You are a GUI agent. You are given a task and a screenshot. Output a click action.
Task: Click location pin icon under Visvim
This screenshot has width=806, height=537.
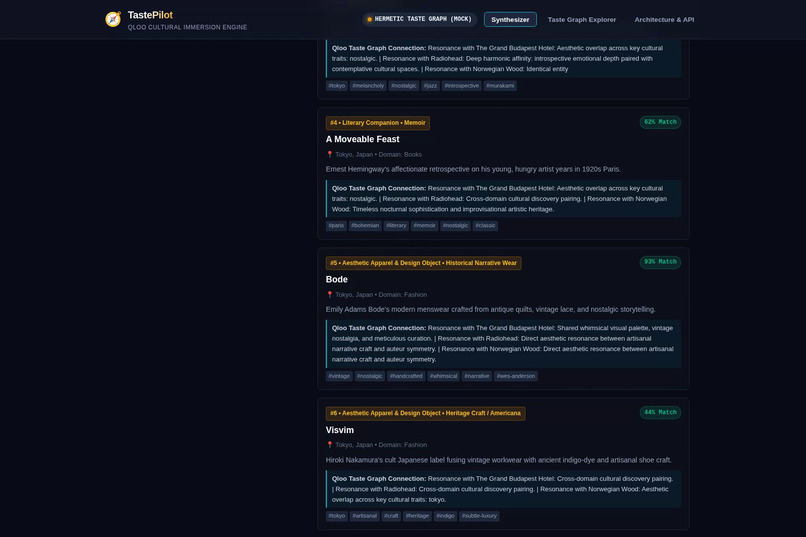point(329,445)
